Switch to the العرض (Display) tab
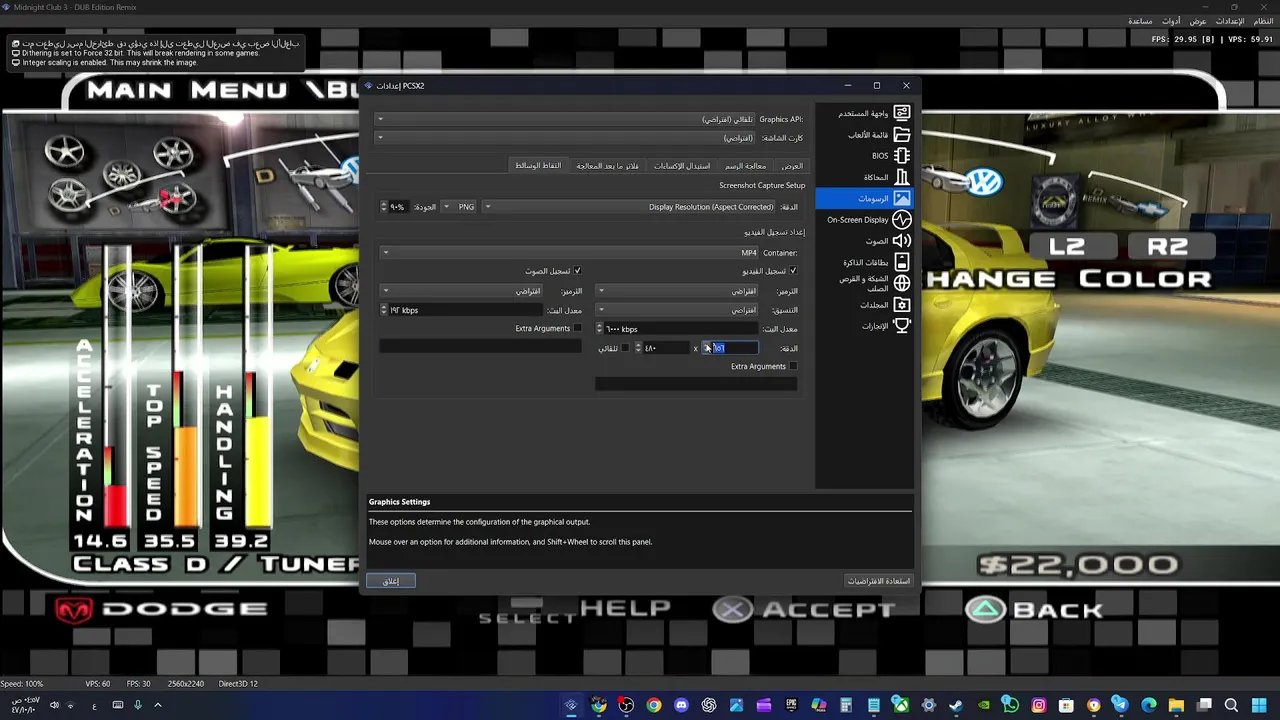1280x720 pixels. pos(792,166)
